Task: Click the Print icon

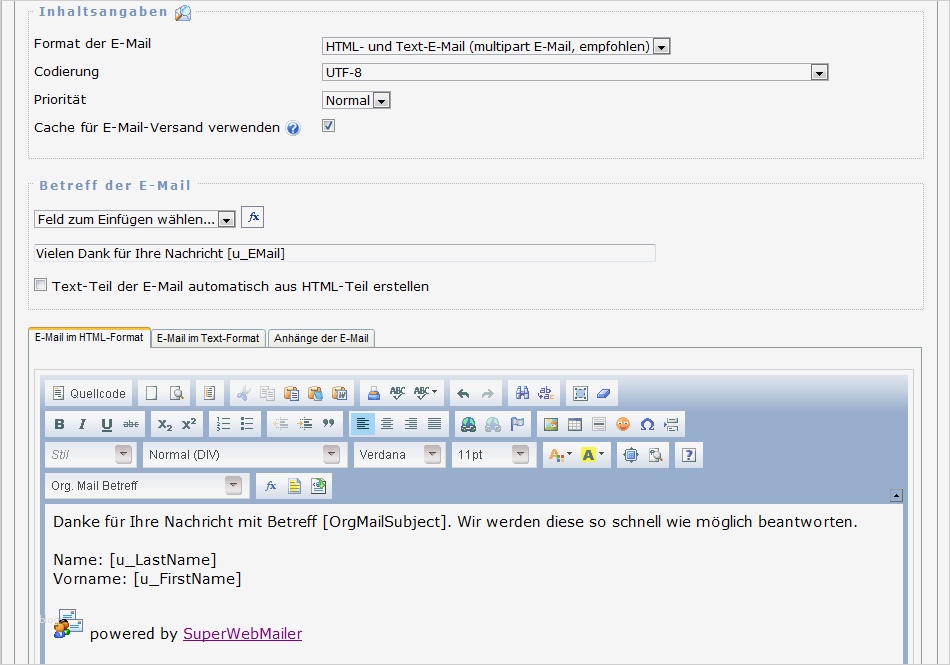Action: pyautogui.click(x=374, y=394)
